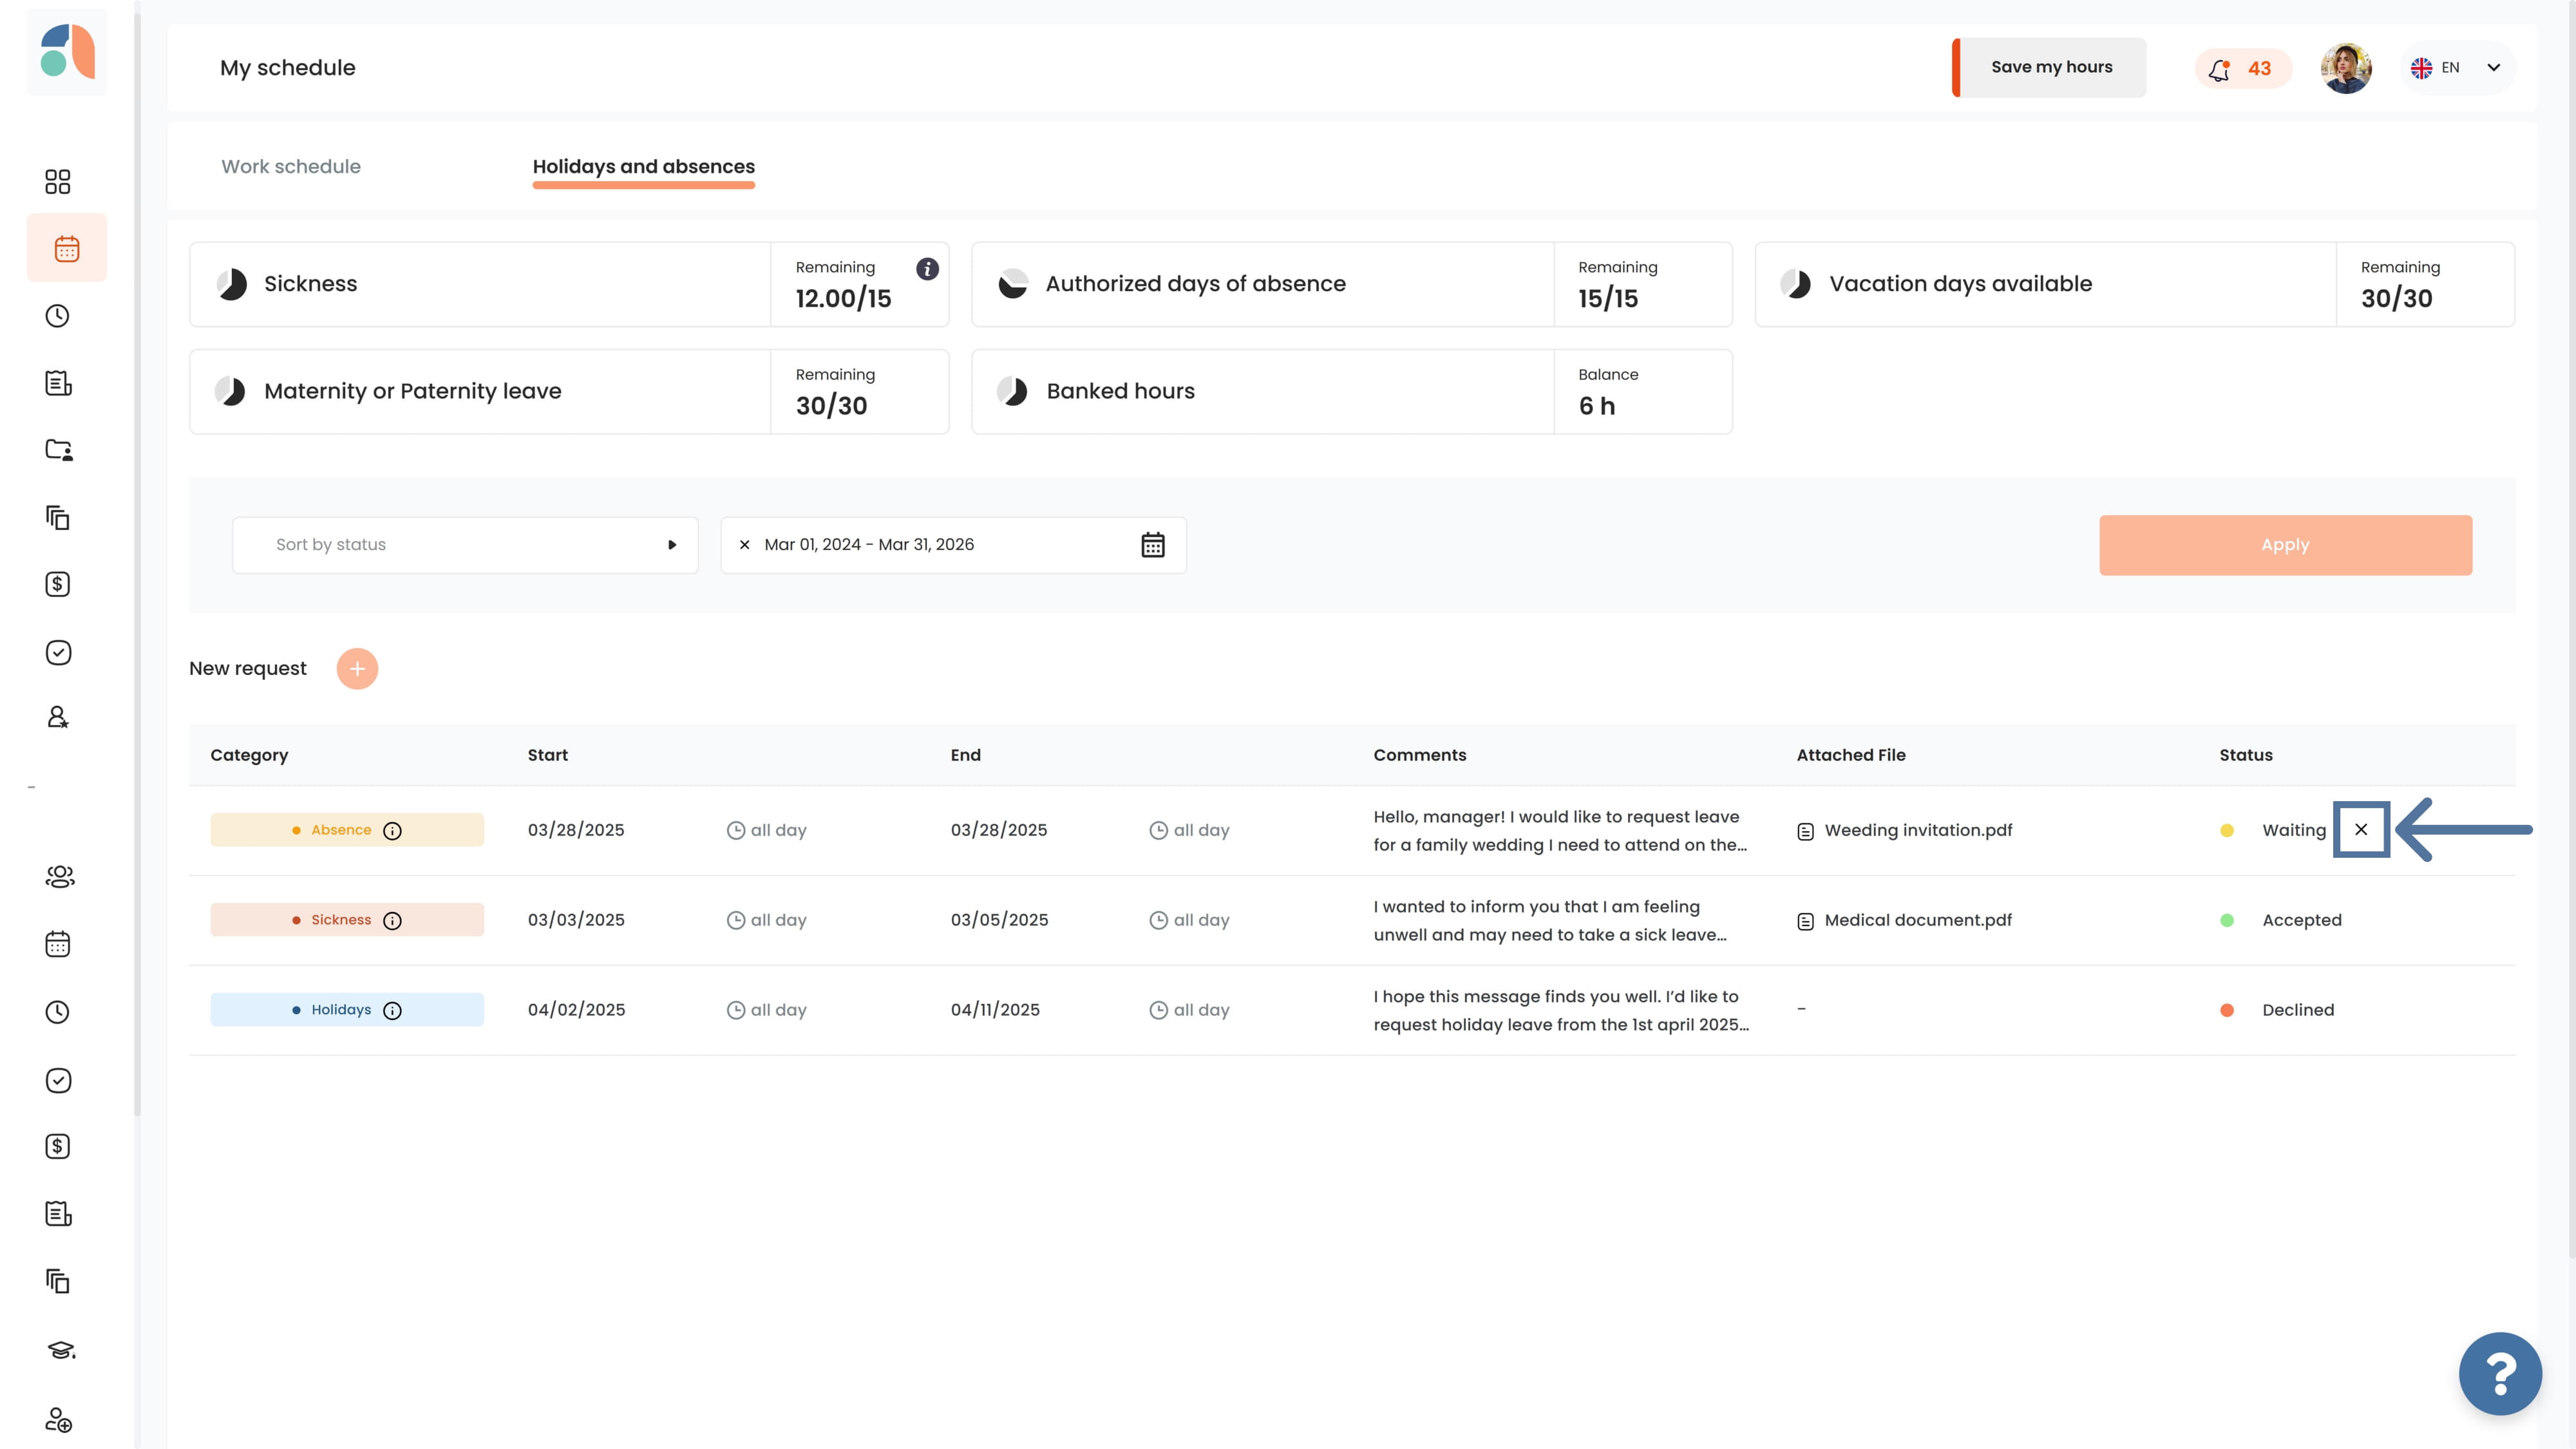Click the Sickness remaining info icon
This screenshot has width=2576, height=1449.
point(927,268)
